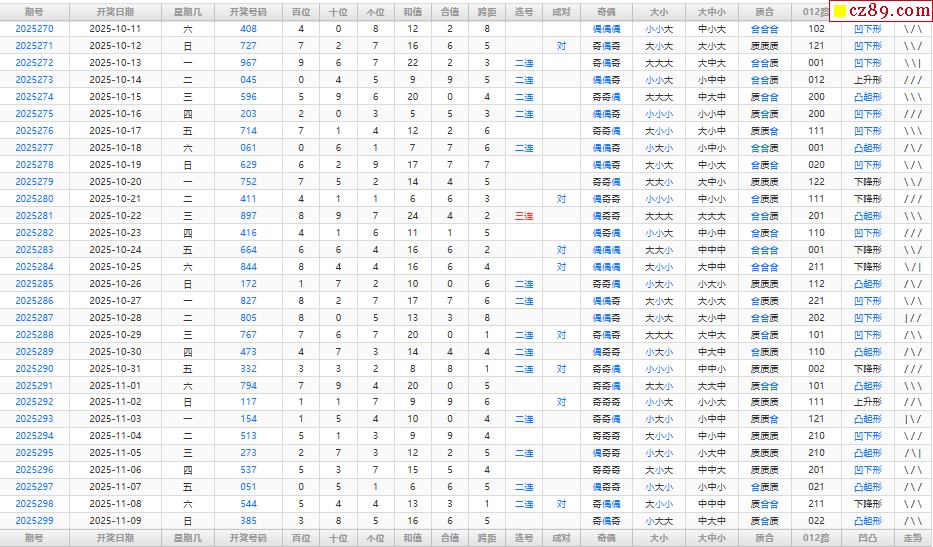Viewport: 933px width, 547px height.
Task: Click the 开奖日期 column header at top
Action: (x=115, y=12)
